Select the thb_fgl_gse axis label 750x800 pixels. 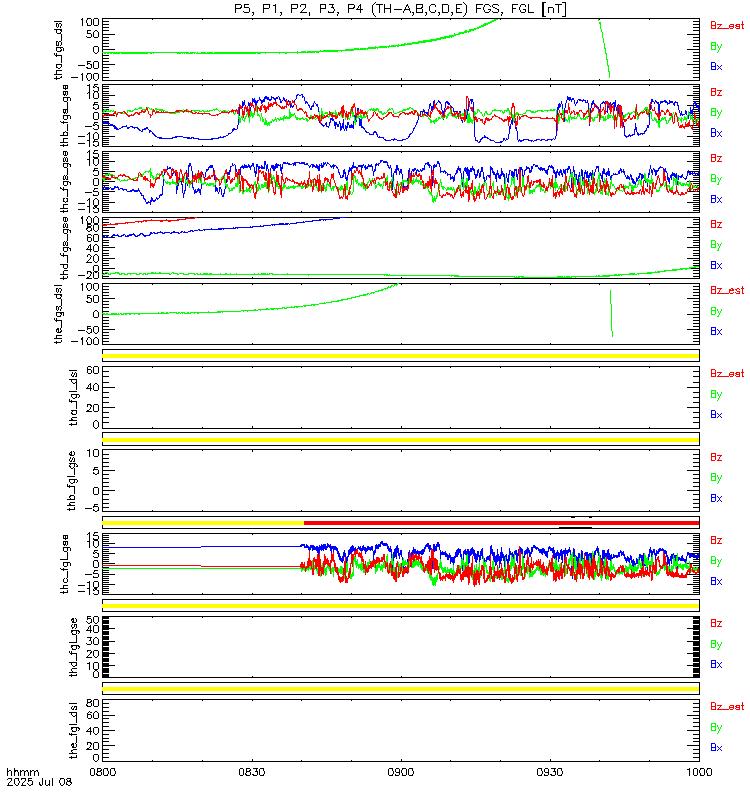click(71, 481)
